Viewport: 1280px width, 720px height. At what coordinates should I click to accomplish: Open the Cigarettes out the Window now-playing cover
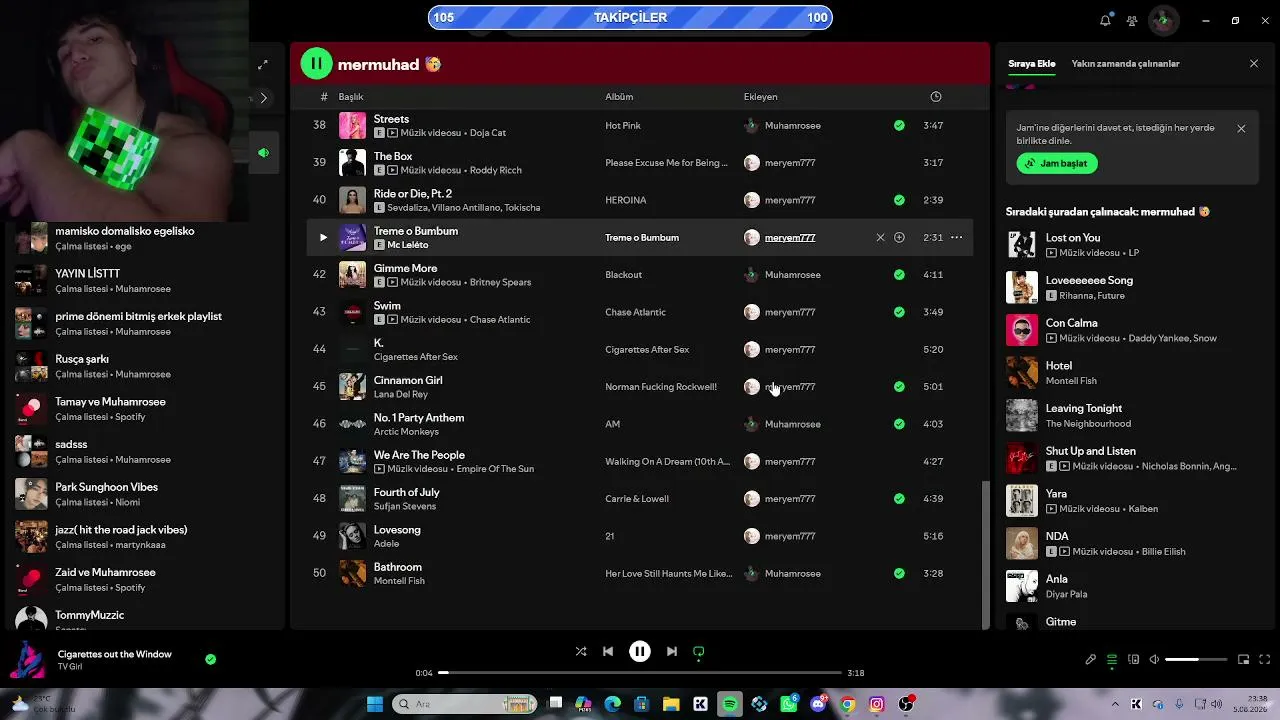pos(27,660)
